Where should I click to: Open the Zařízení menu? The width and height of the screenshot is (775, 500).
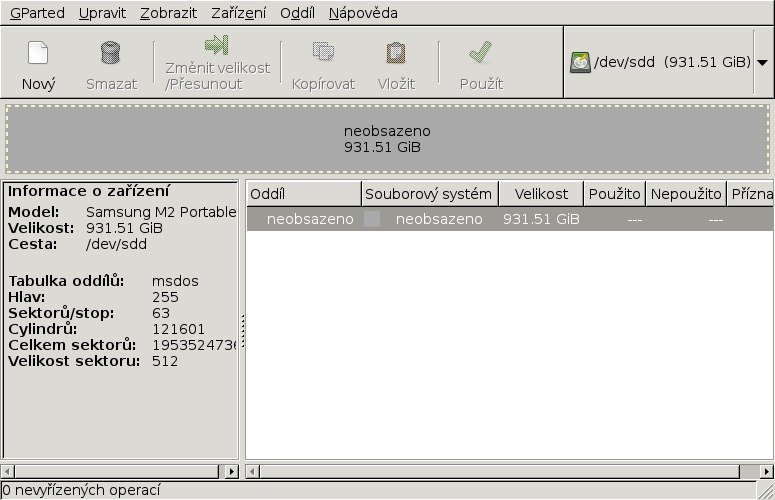click(x=238, y=13)
